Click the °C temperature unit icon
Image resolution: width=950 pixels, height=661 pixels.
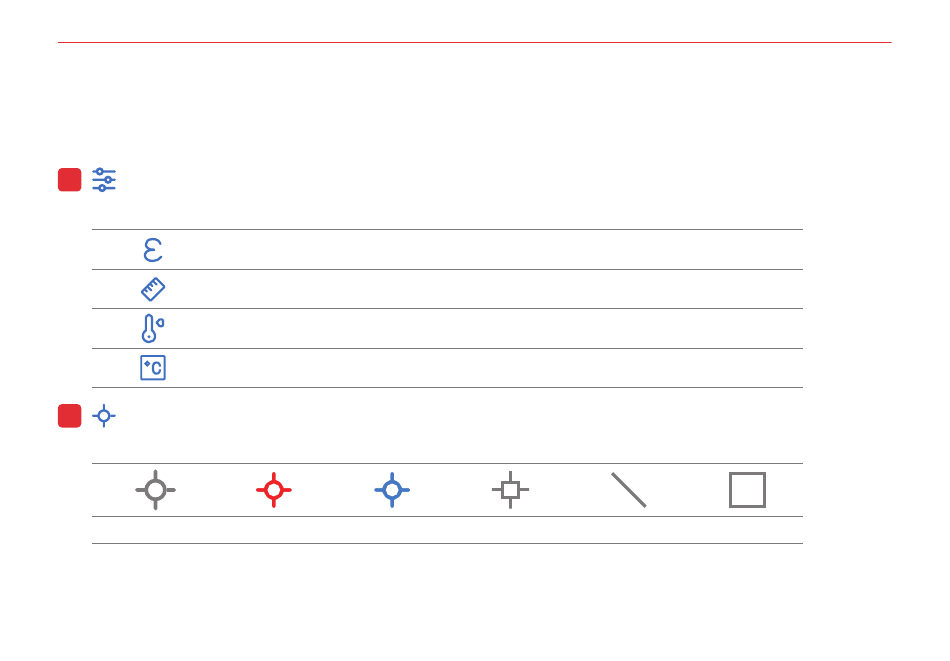tap(153, 368)
